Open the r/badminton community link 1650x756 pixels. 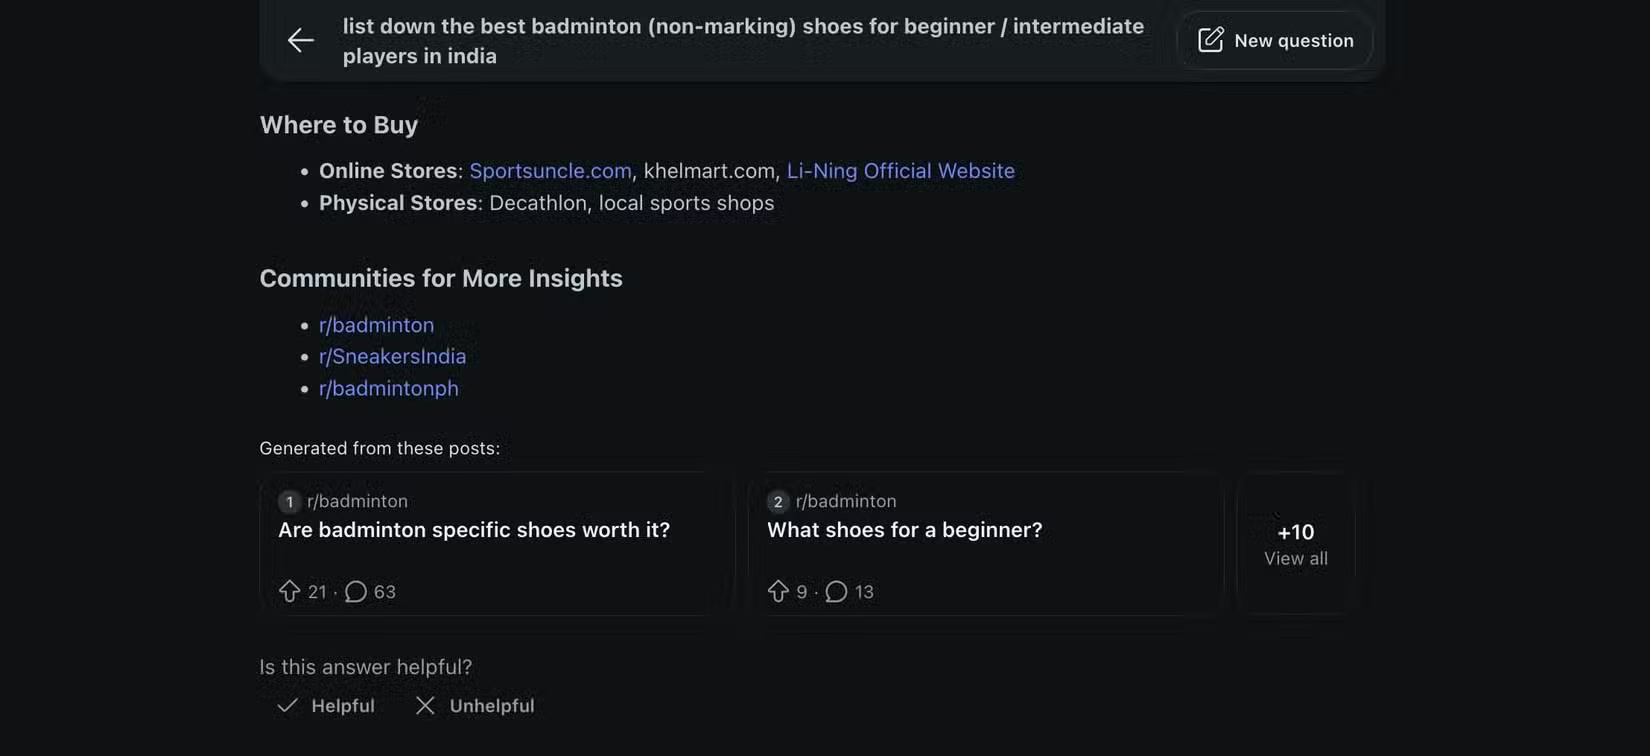tap(376, 325)
